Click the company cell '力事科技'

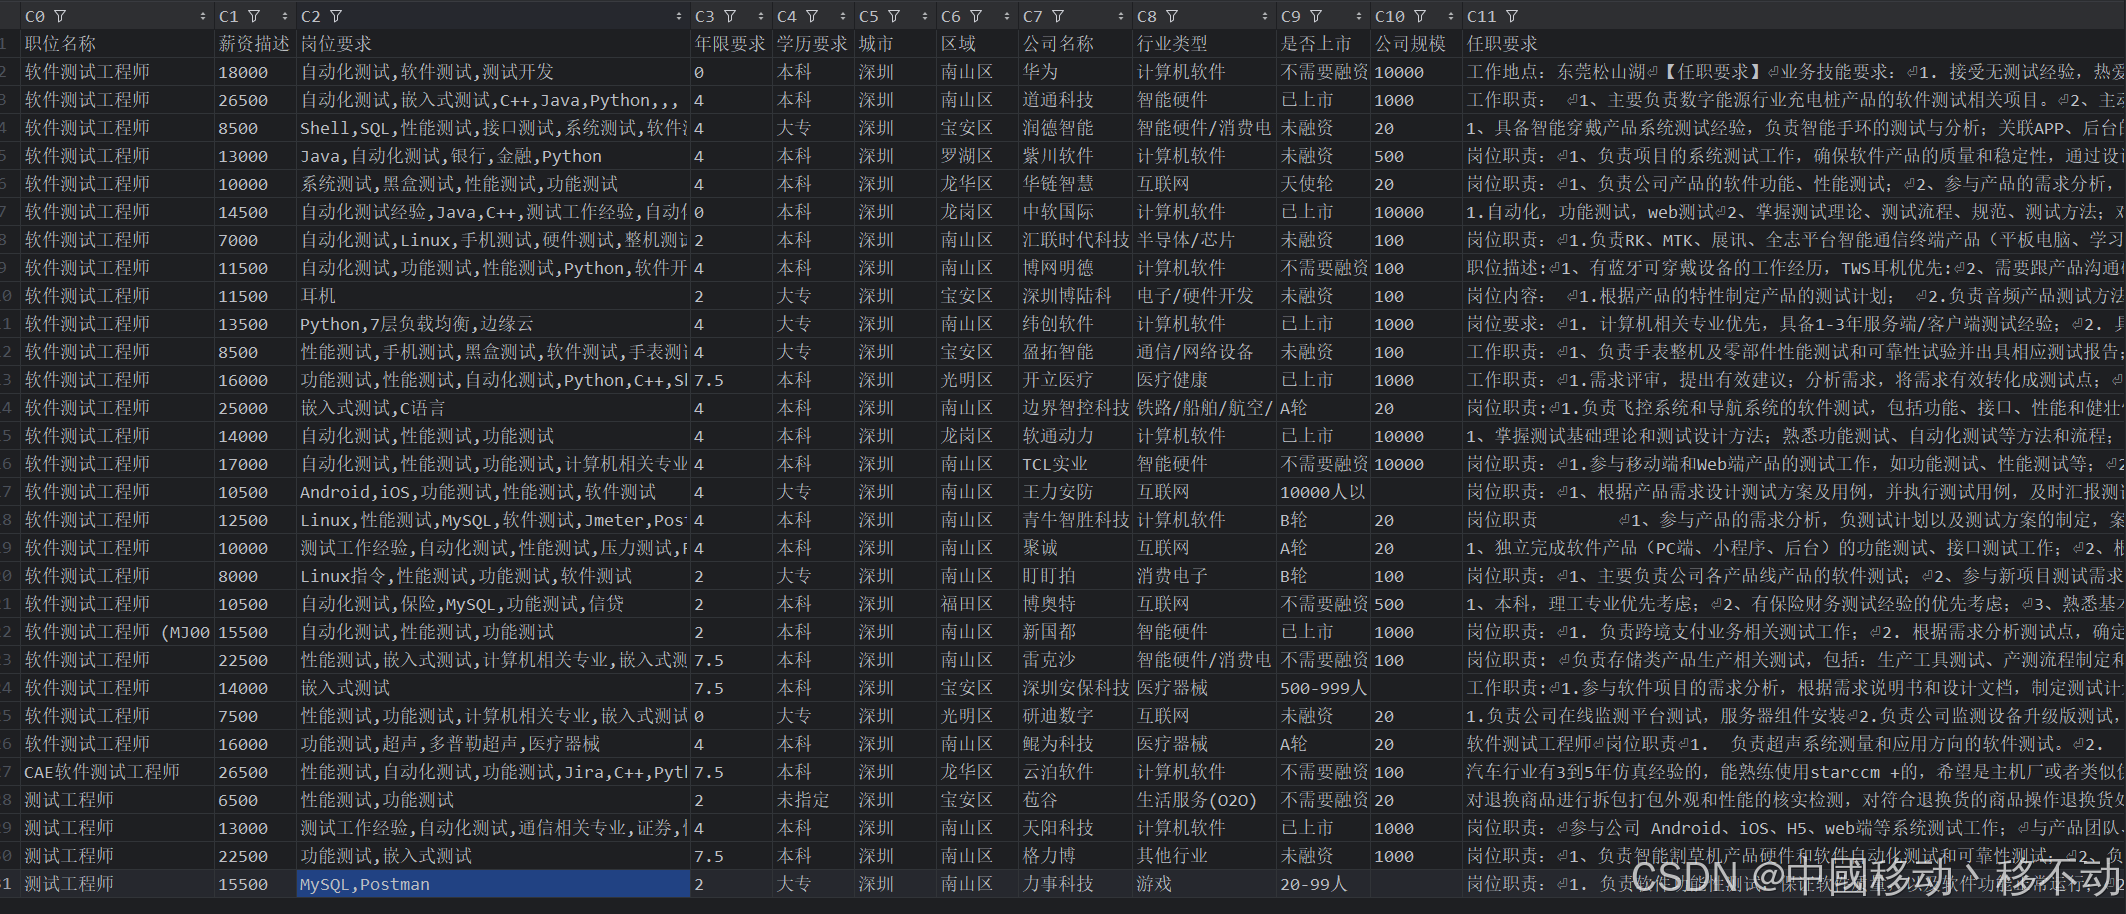click(x=1058, y=884)
